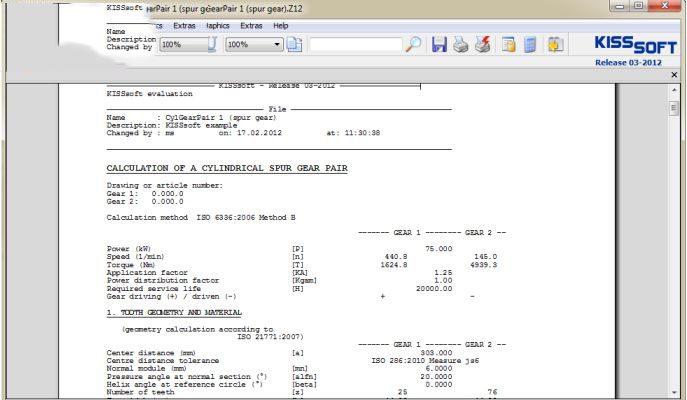The image size is (687, 400).
Task: Click the pages icon beside zoom
Action: coord(294,44)
